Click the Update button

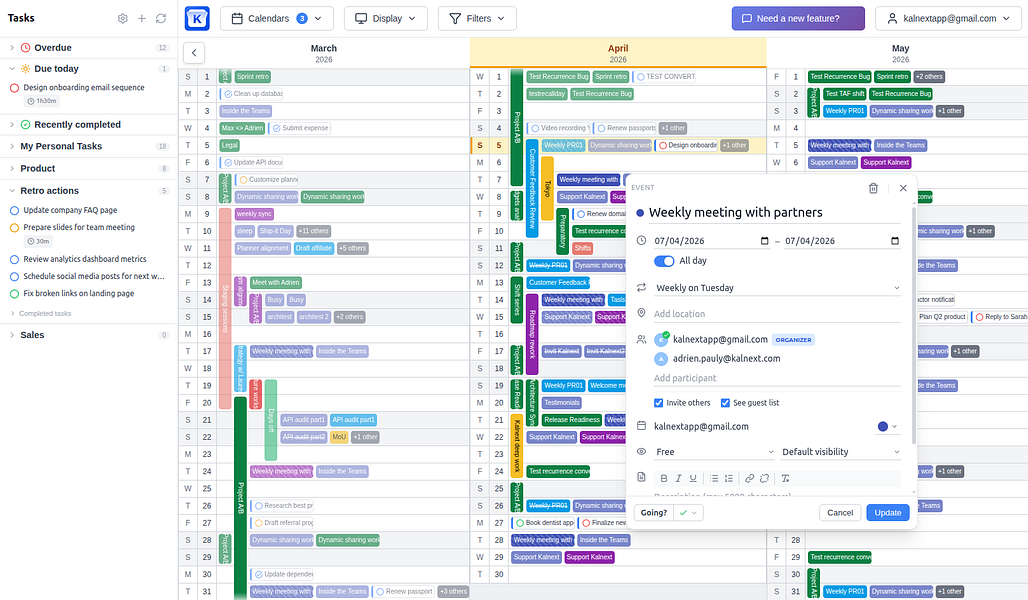[x=888, y=513]
